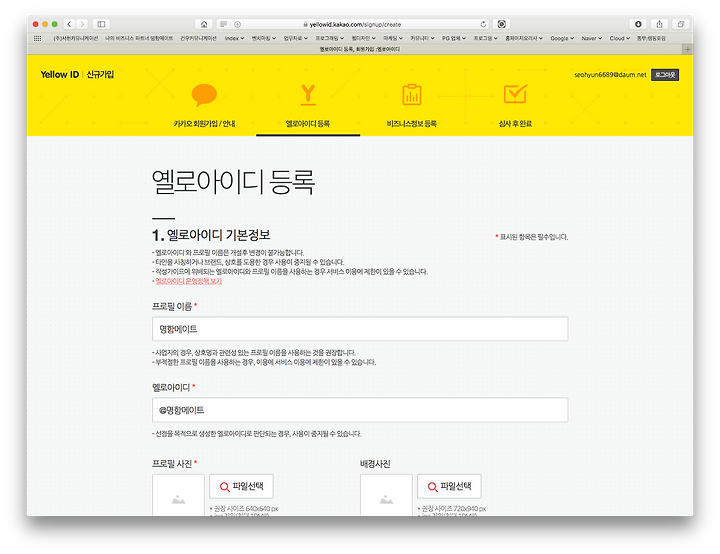Select the 비즈니스정보 등록 step tab

click(x=411, y=124)
